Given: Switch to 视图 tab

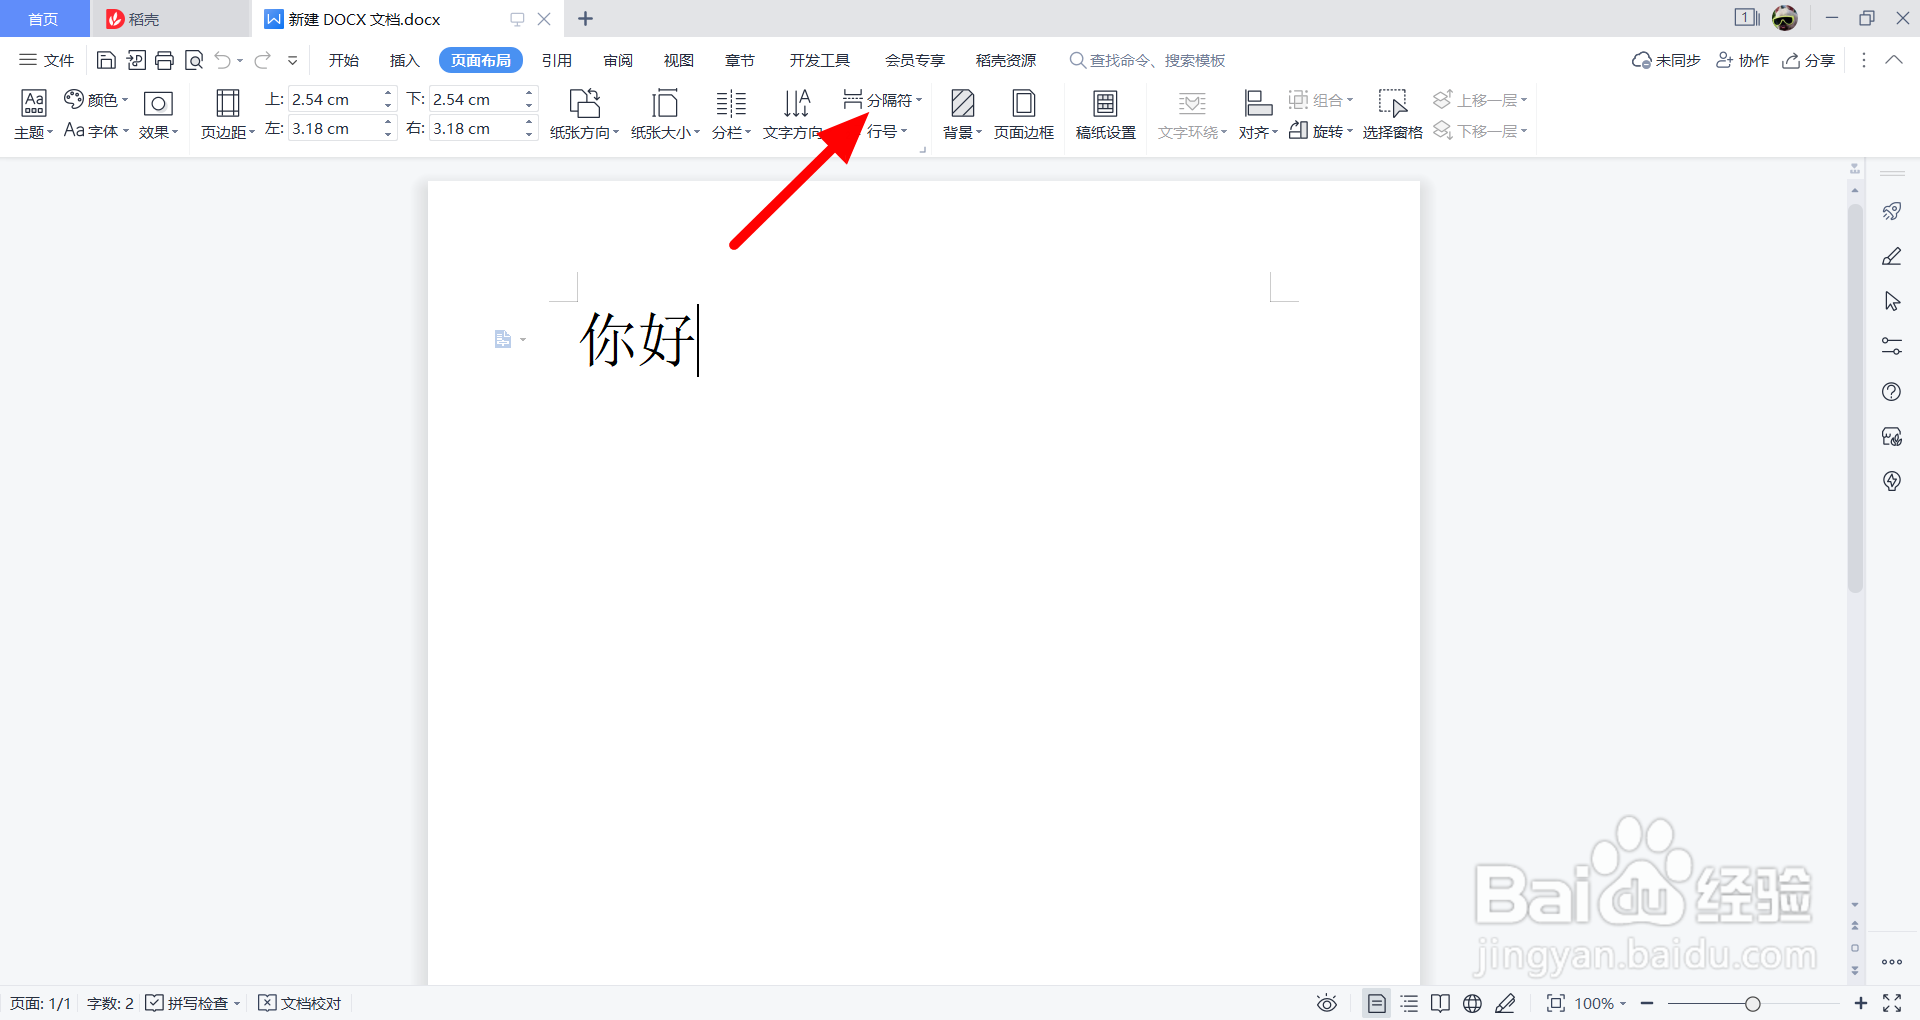Looking at the screenshot, I should click(x=679, y=60).
